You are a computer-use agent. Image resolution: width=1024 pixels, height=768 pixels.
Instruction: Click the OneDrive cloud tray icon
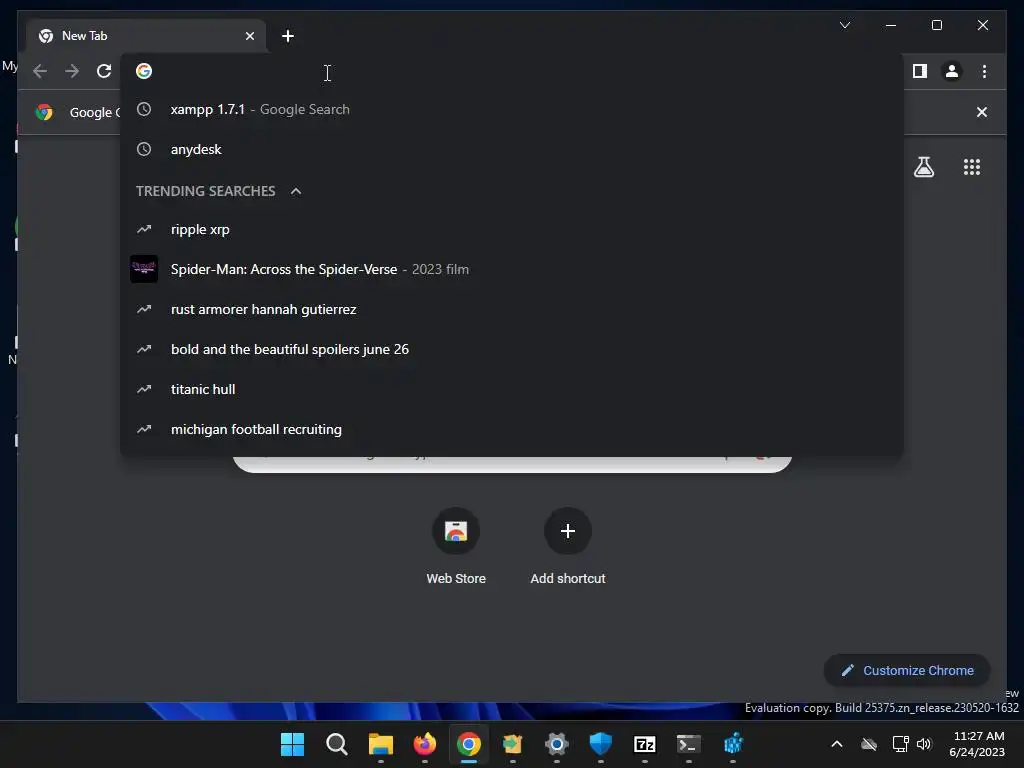click(869, 744)
